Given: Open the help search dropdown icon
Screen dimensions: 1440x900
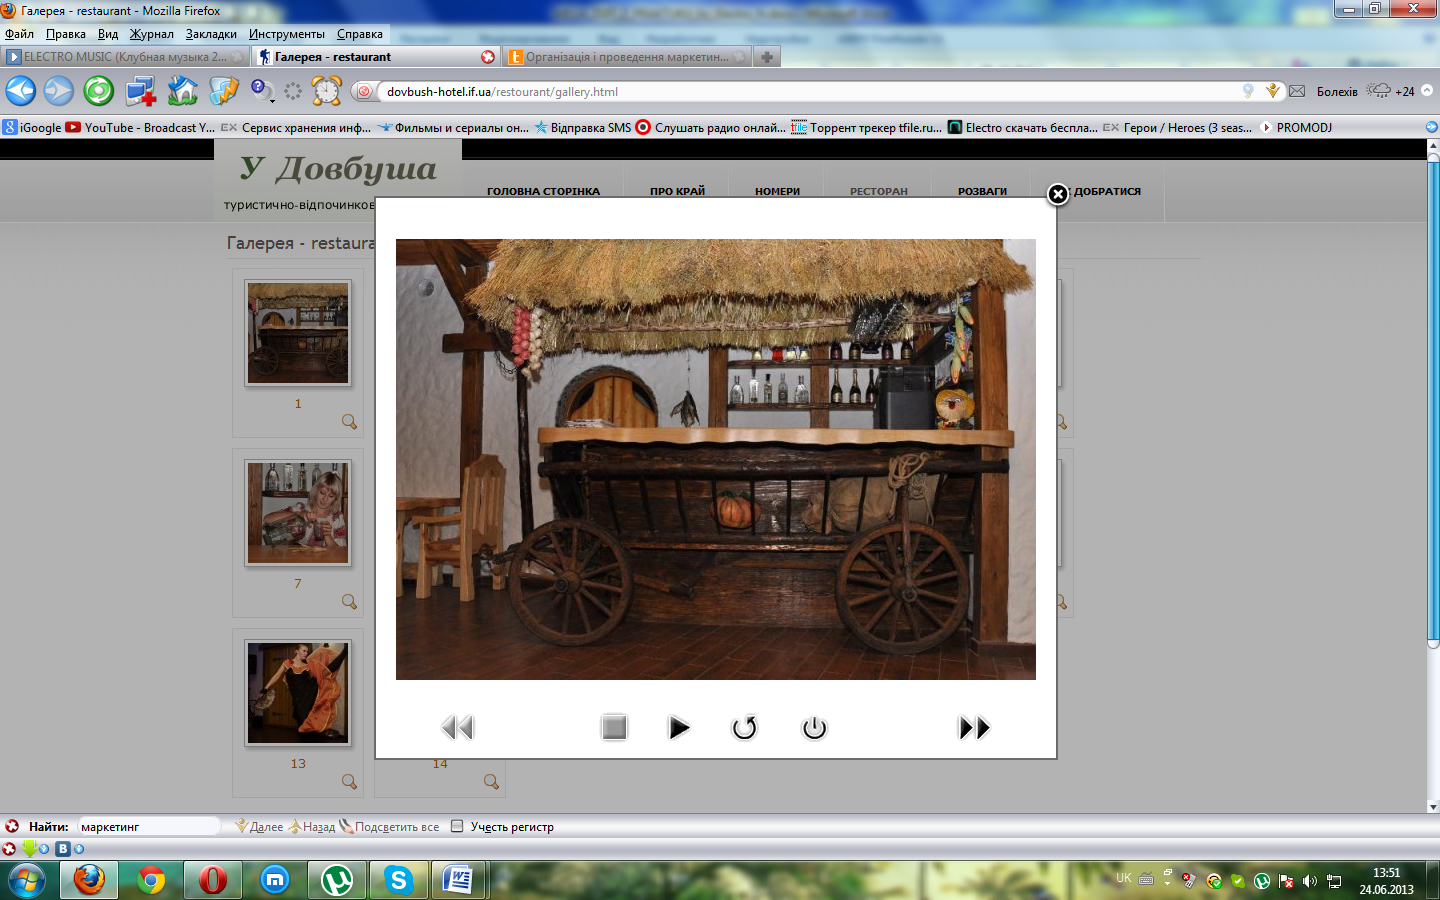Looking at the screenshot, I should pyautogui.click(x=262, y=91).
